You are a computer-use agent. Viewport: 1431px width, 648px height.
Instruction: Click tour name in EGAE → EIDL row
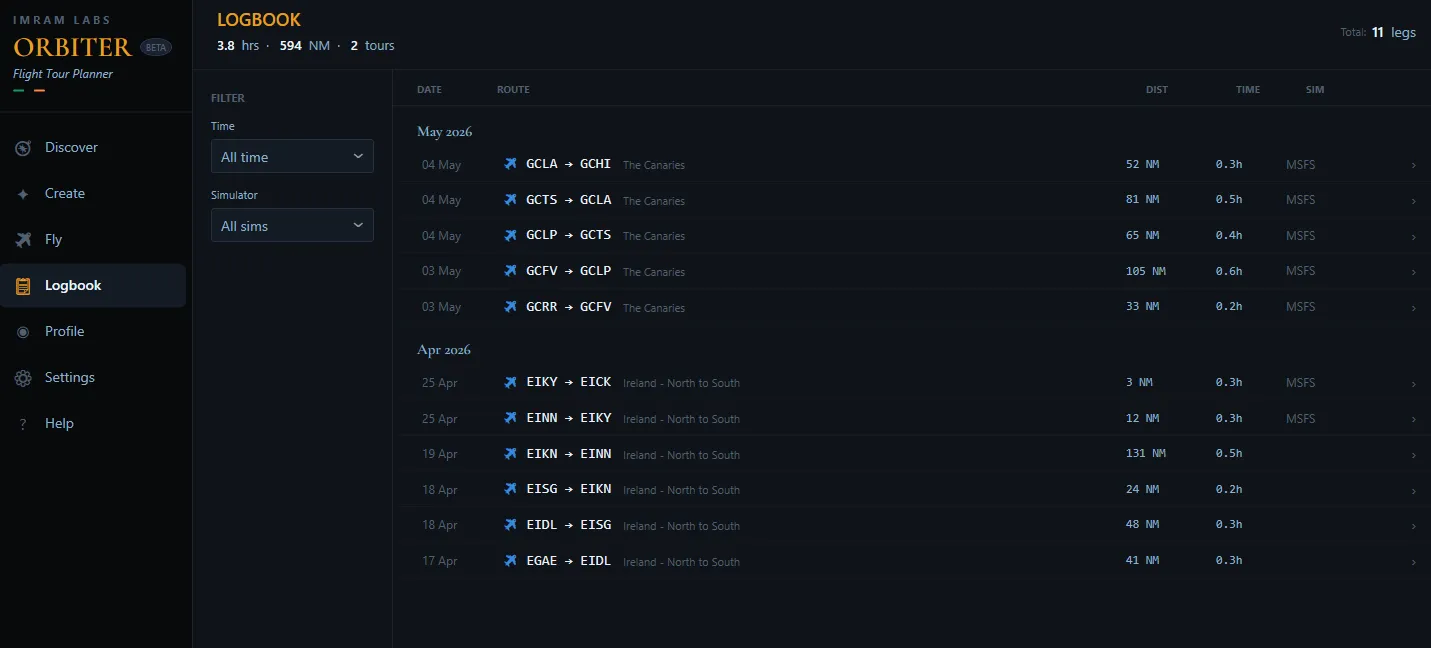coord(681,562)
